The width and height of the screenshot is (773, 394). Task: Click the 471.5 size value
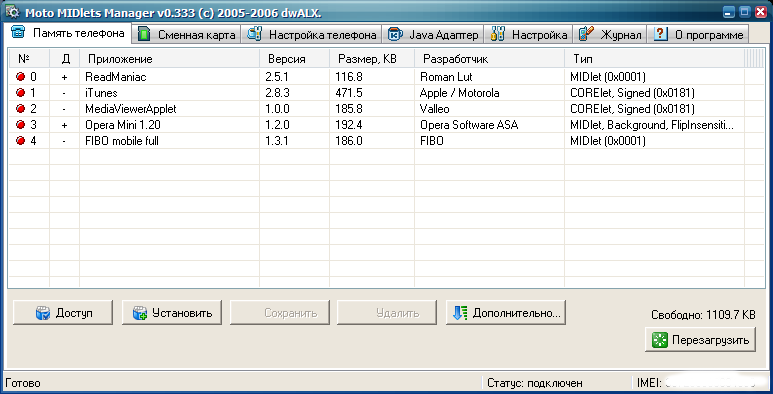349,93
